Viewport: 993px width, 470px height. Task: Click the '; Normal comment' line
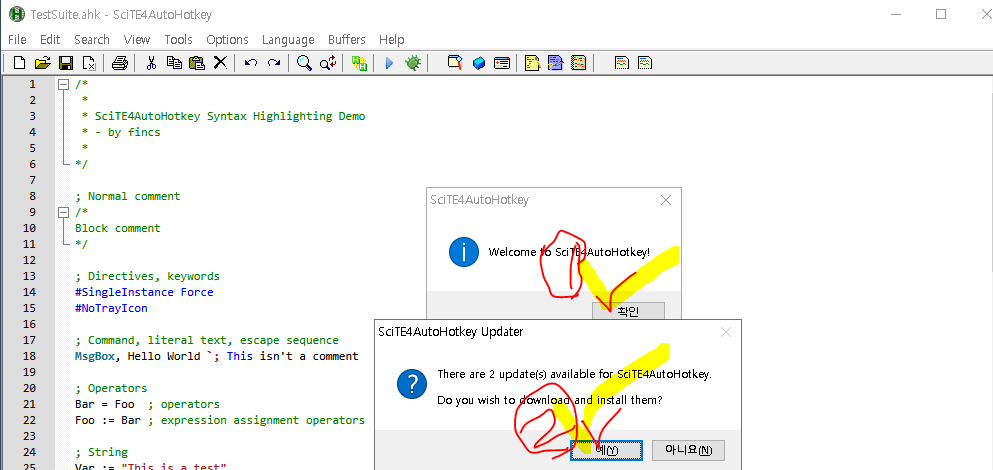pyautogui.click(x=127, y=196)
